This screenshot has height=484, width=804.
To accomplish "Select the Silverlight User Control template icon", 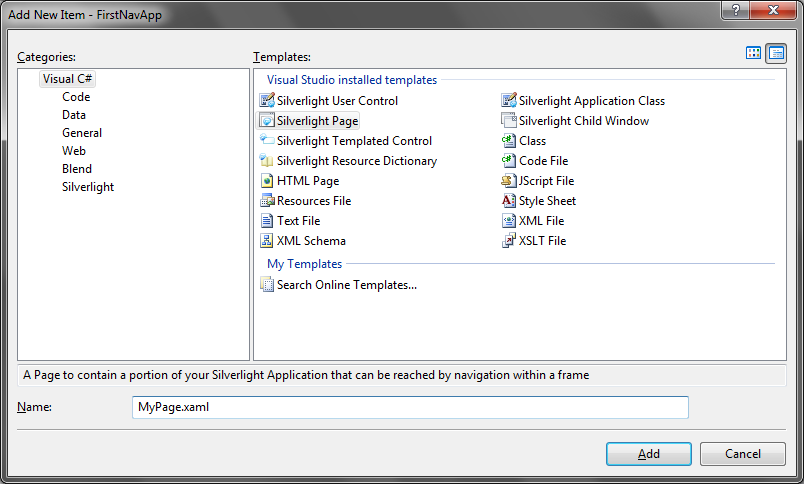I will 267,100.
